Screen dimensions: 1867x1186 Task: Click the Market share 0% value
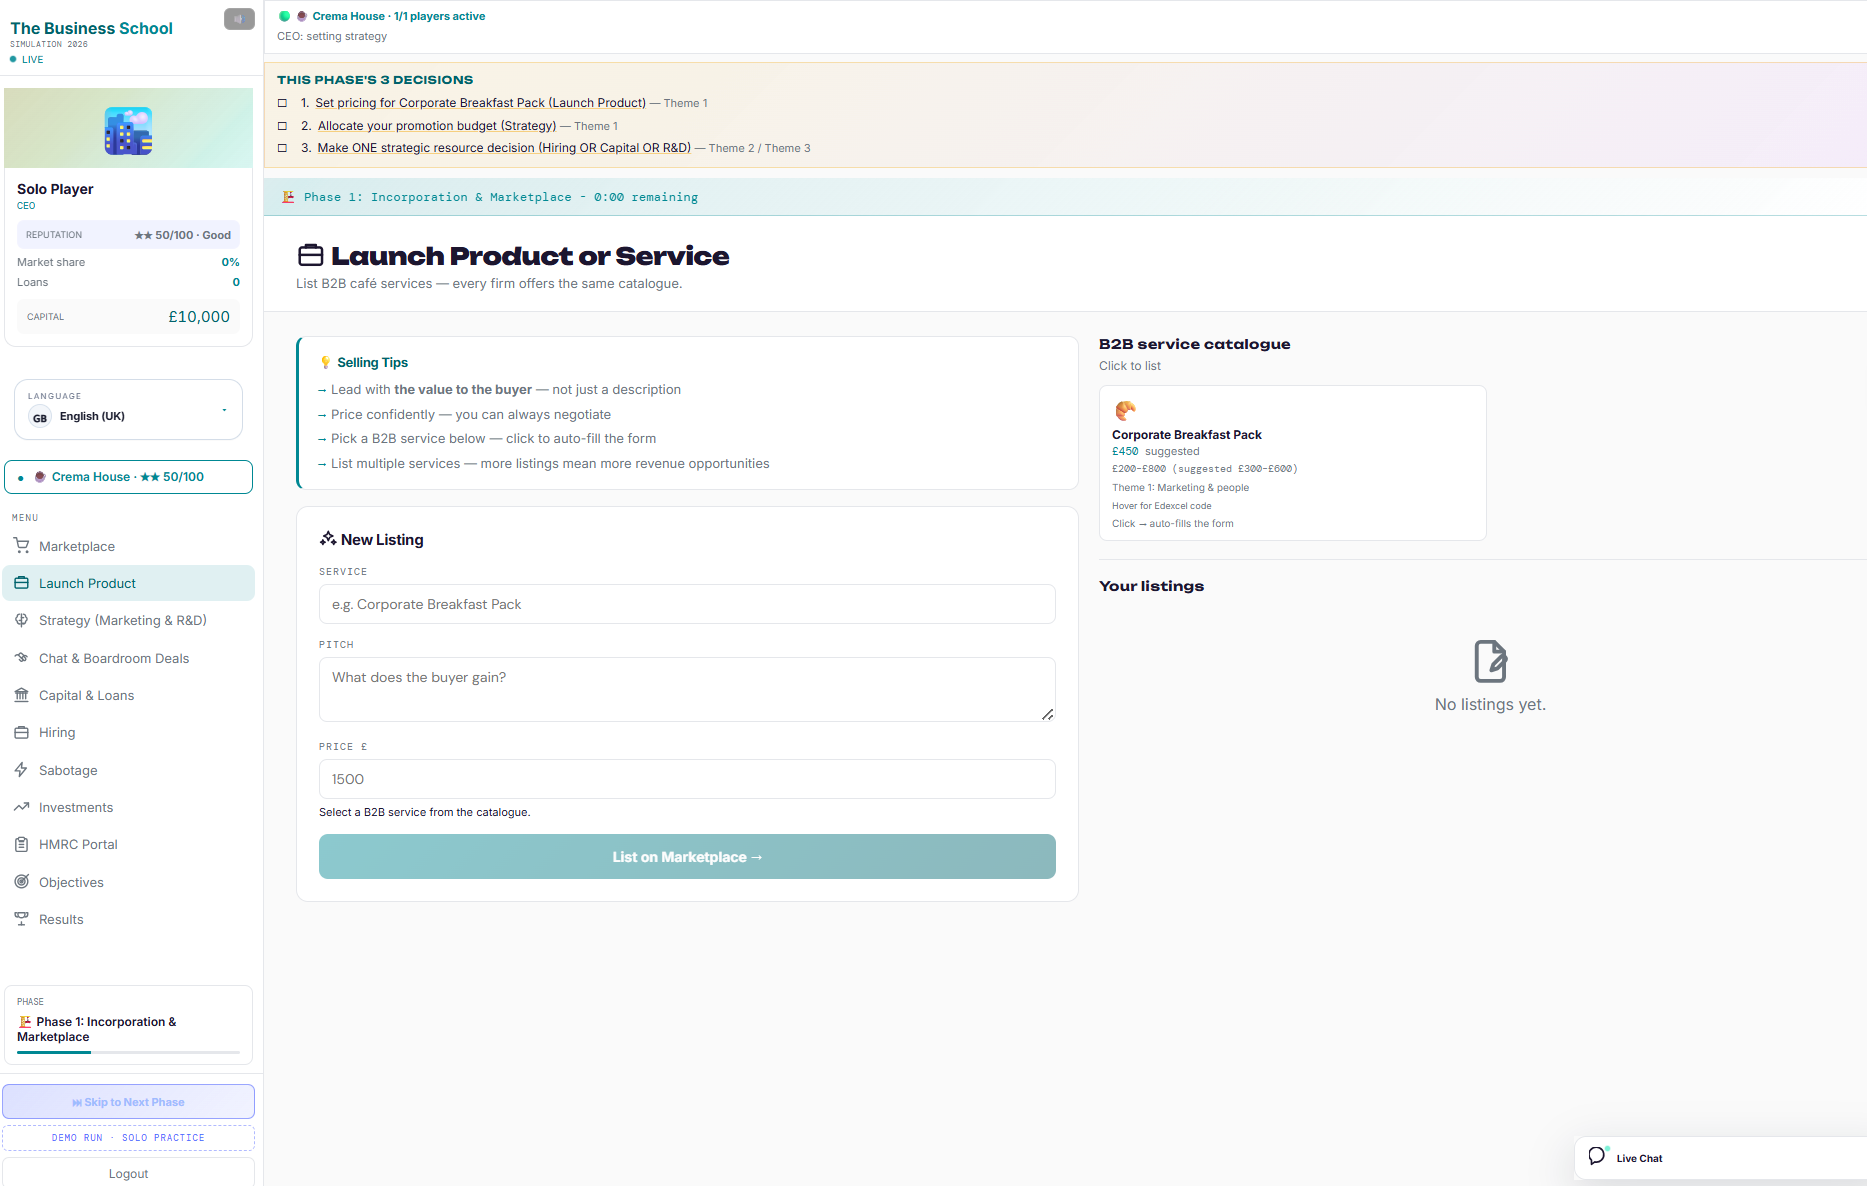(x=230, y=262)
